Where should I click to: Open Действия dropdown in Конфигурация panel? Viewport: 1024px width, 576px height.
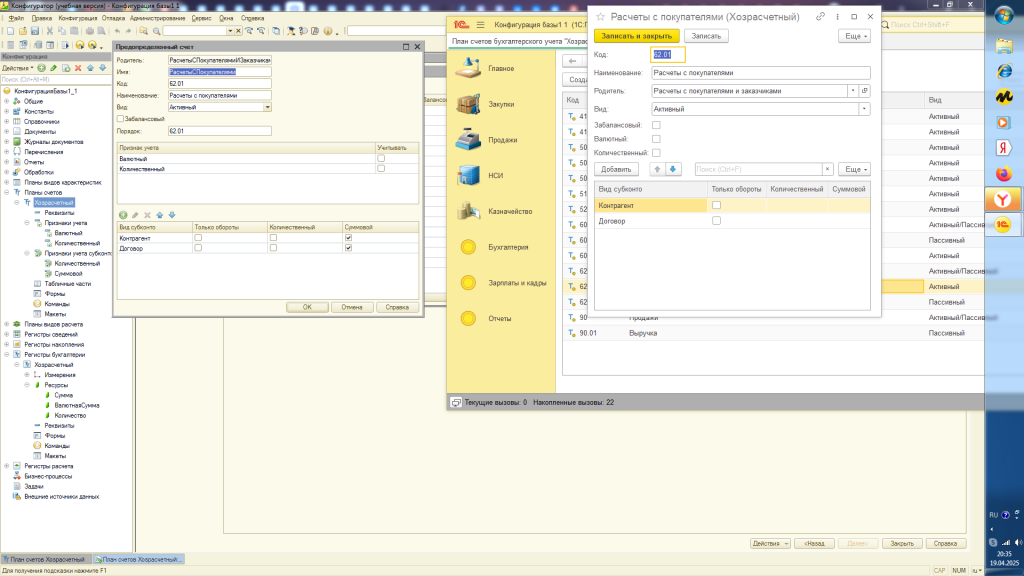point(18,68)
